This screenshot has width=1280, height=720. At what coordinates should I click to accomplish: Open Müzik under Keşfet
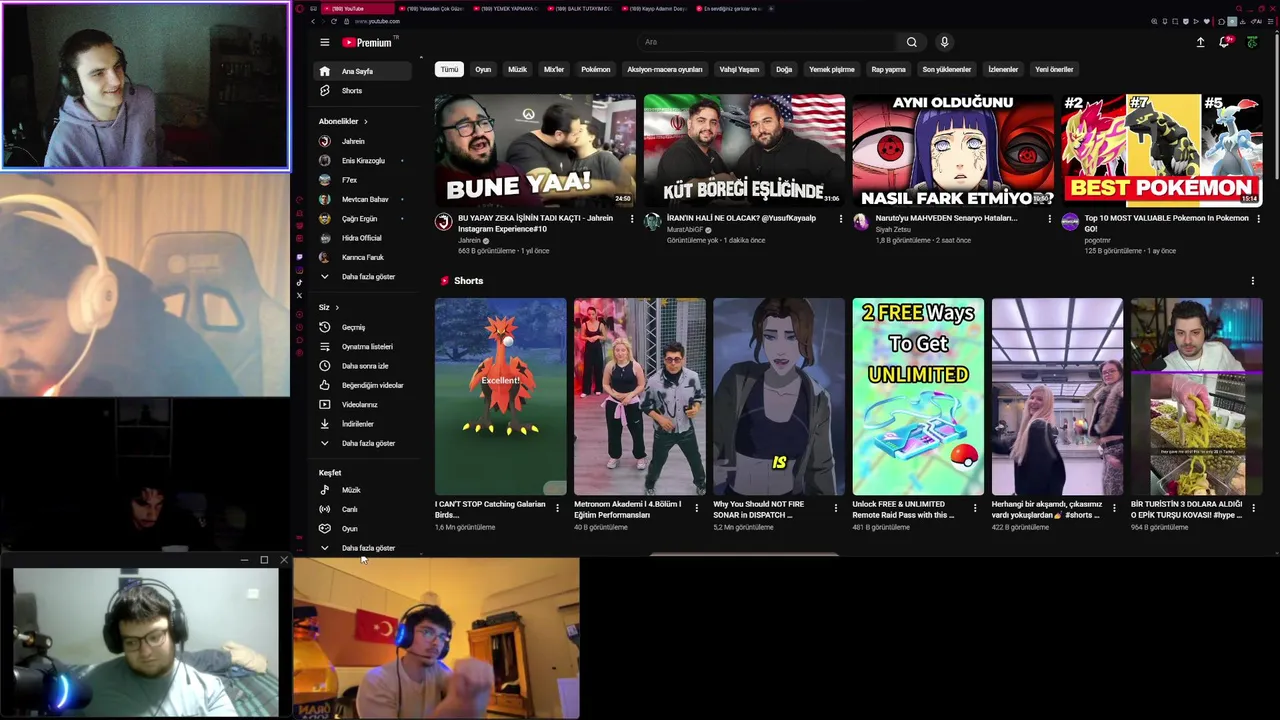[362, 490]
